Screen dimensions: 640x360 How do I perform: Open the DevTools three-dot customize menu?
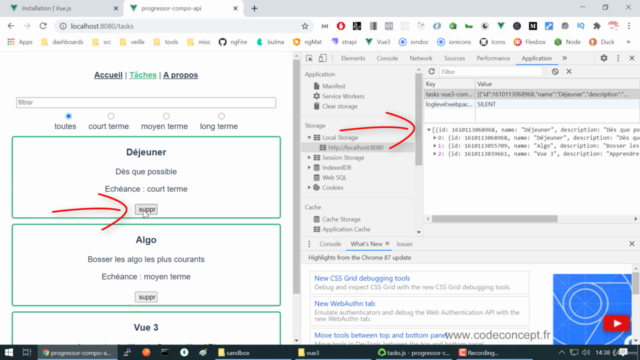(x=618, y=58)
